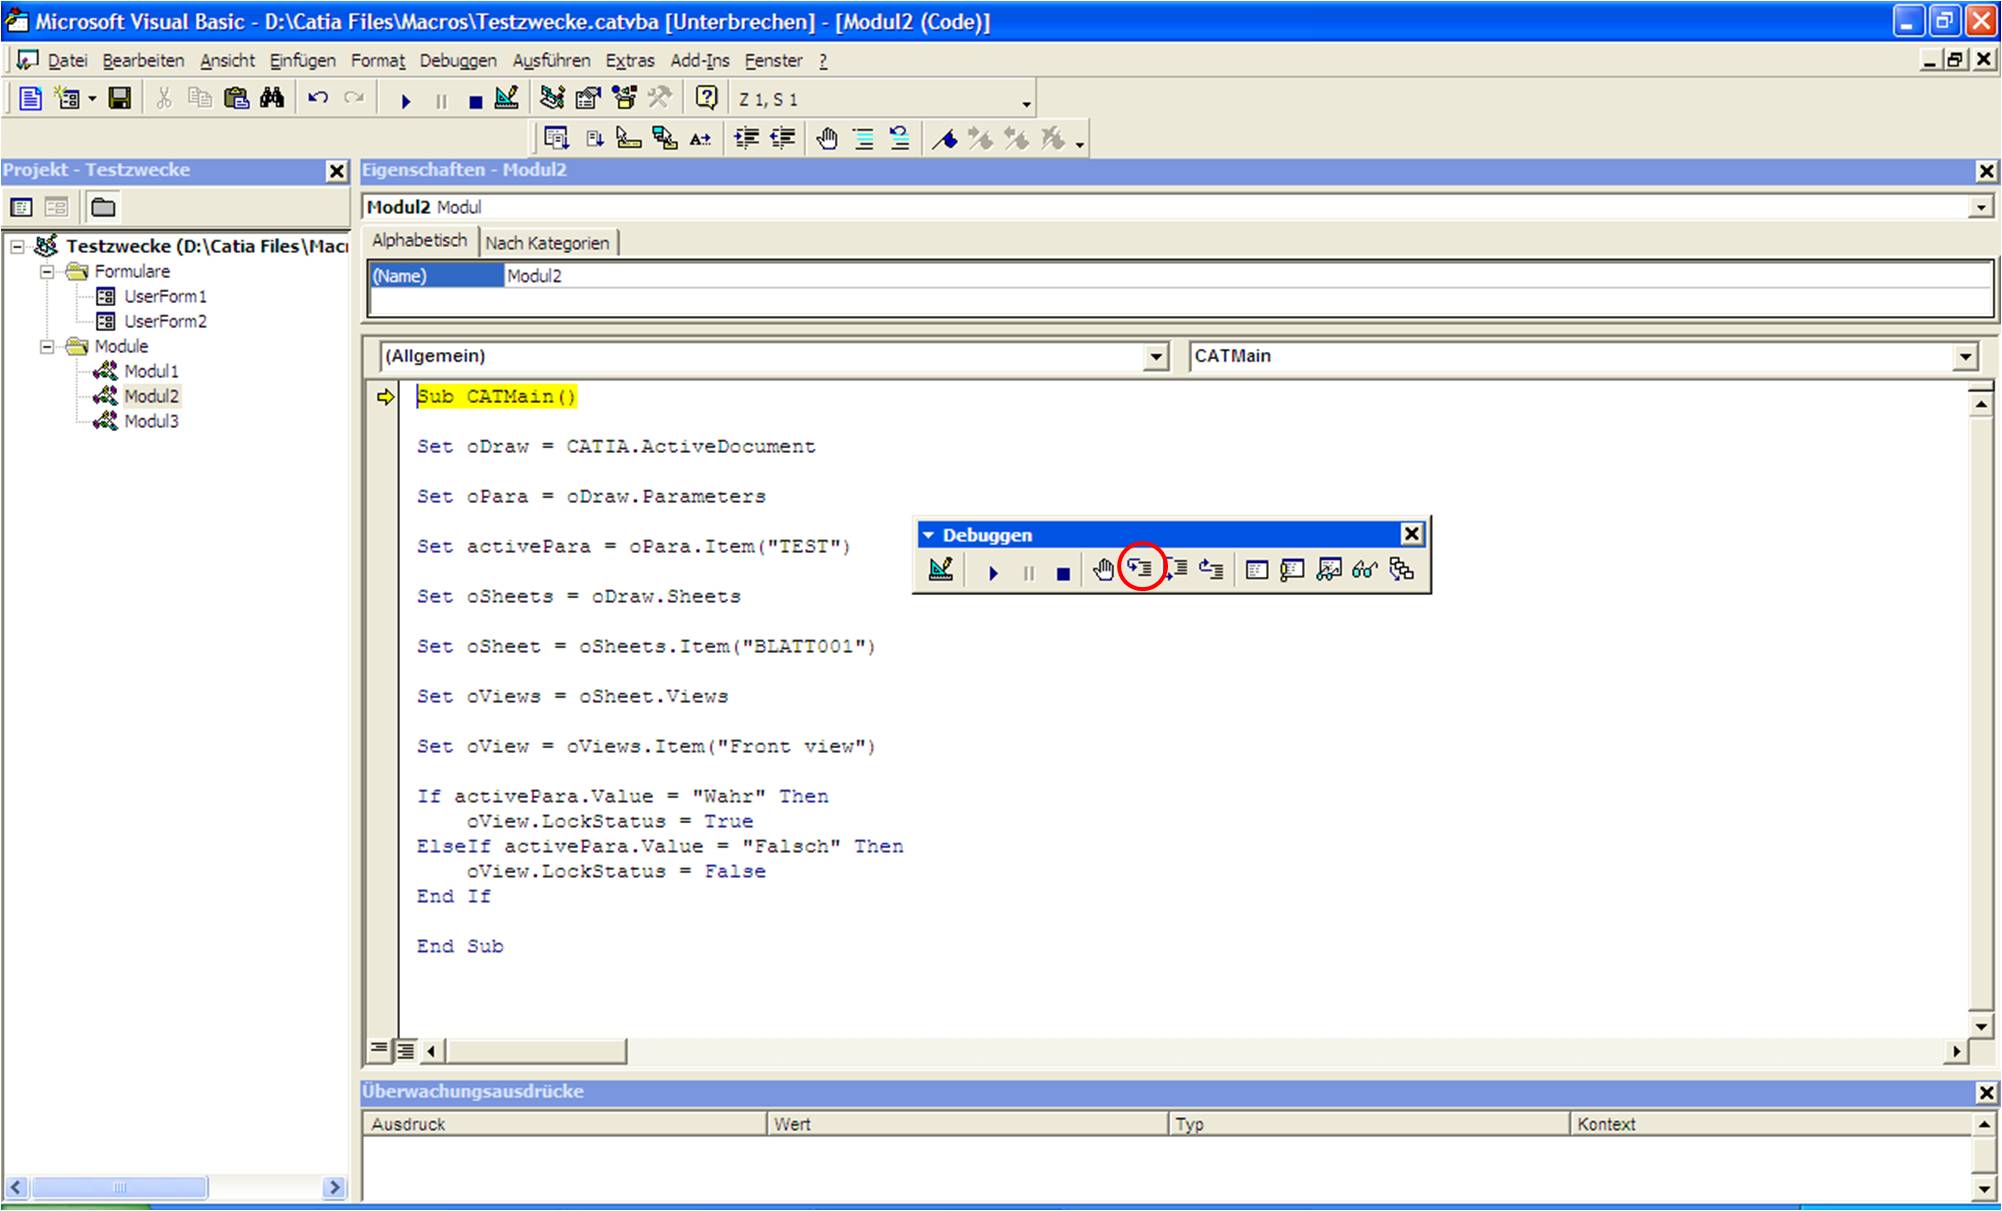2002x1211 pixels.
Task: Toggle breakpoint hand icon in Edit toolbar
Action: pyautogui.click(x=826, y=138)
